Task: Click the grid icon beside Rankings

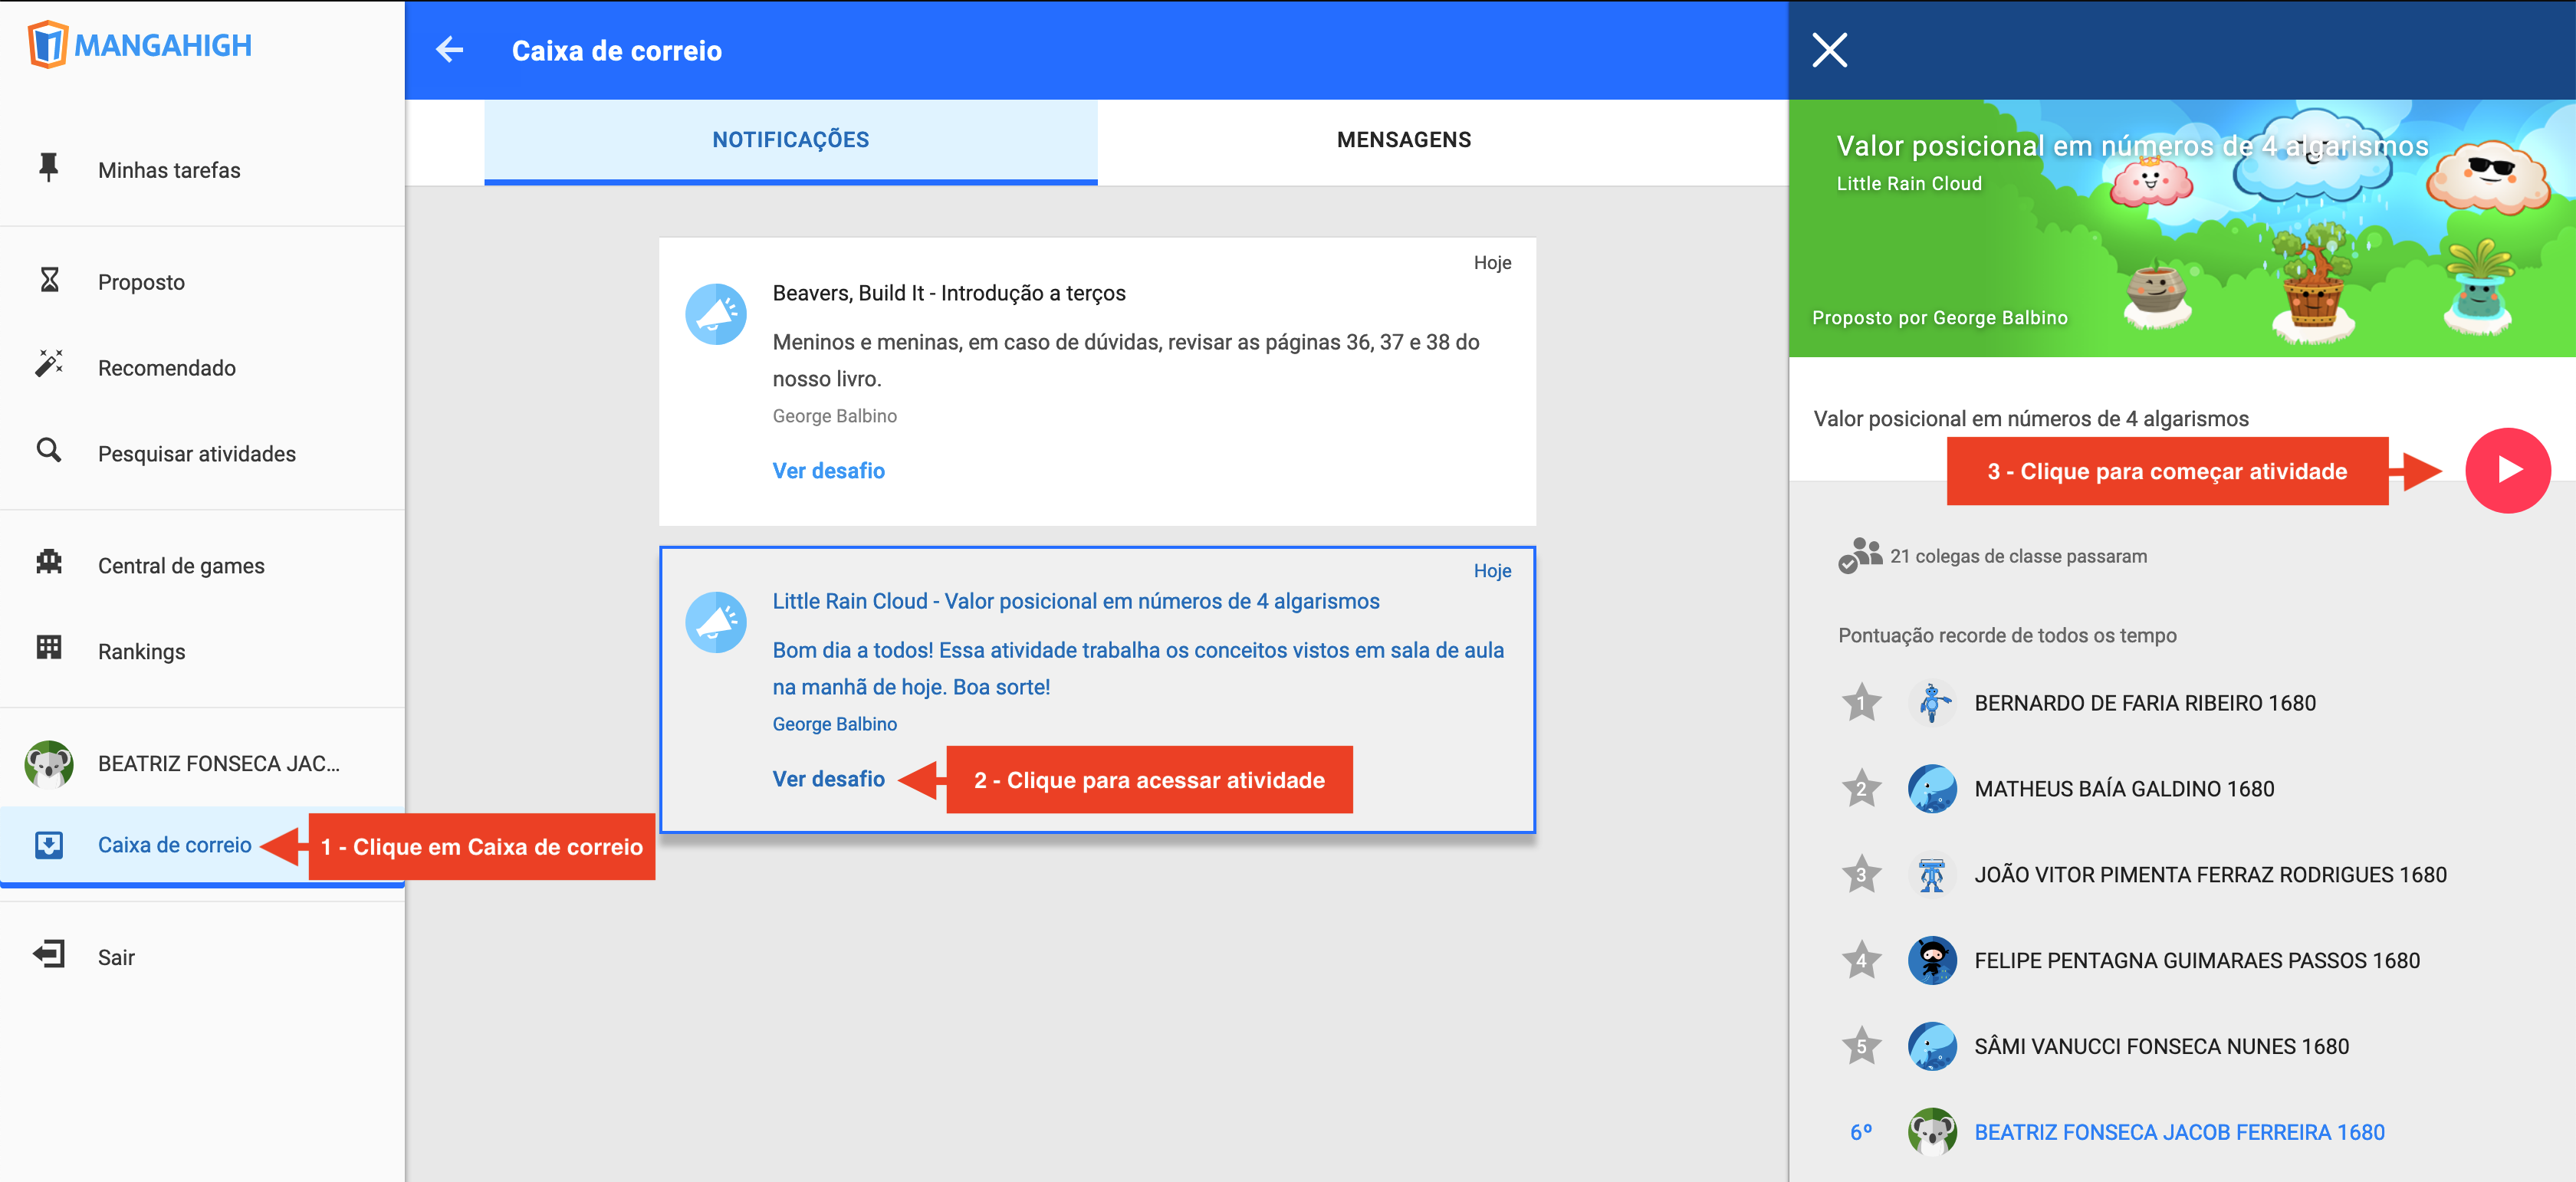Action: [x=49, y=648]
